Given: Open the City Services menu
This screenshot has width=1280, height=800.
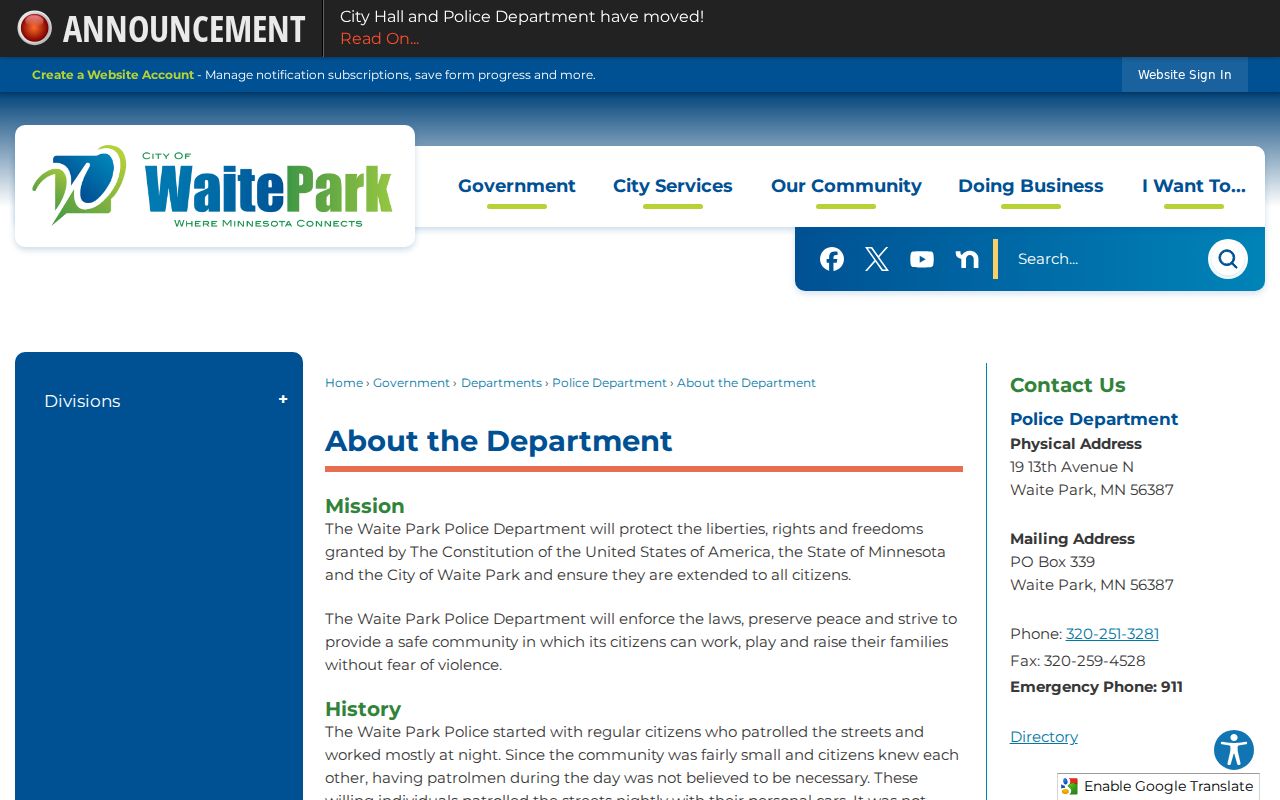Looking at the screenshot, I should pyautogui.click(x=673, y=186).
